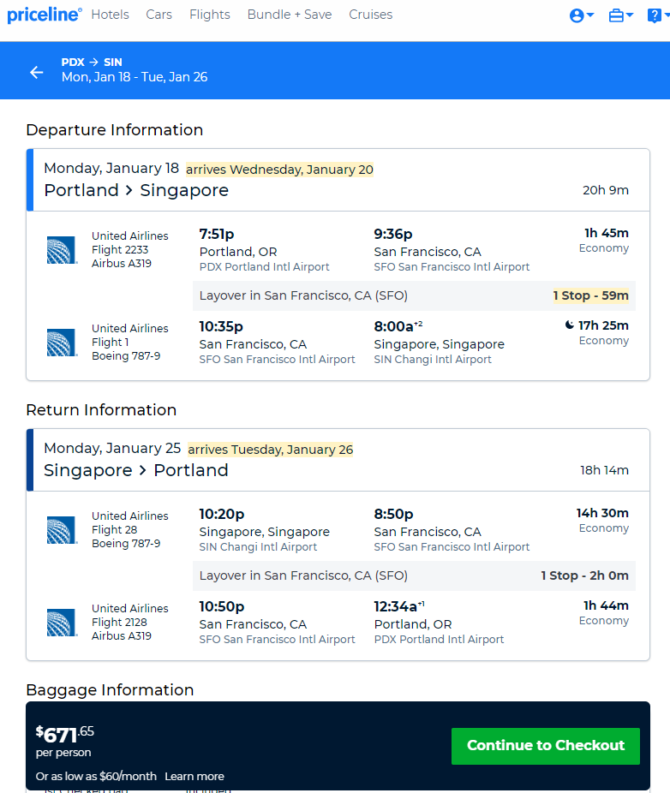Click United Airlines logo for Flight 2128
Viewport: 670px width, 793px height.
point(62,622)
